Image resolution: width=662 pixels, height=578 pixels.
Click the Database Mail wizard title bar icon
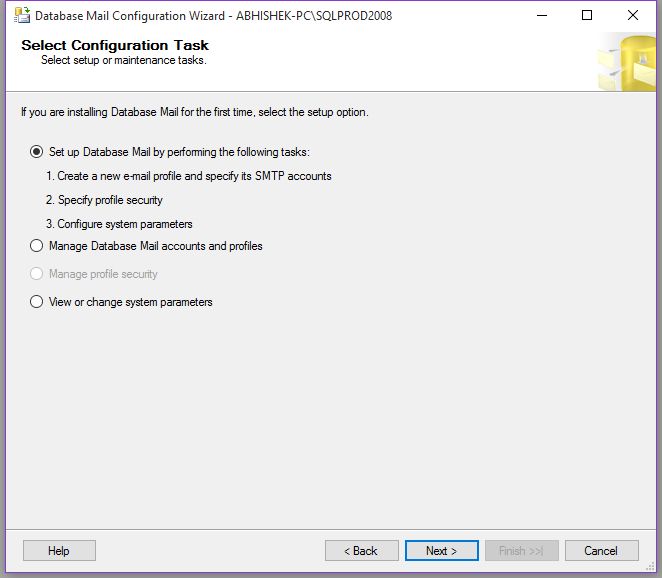21,16
